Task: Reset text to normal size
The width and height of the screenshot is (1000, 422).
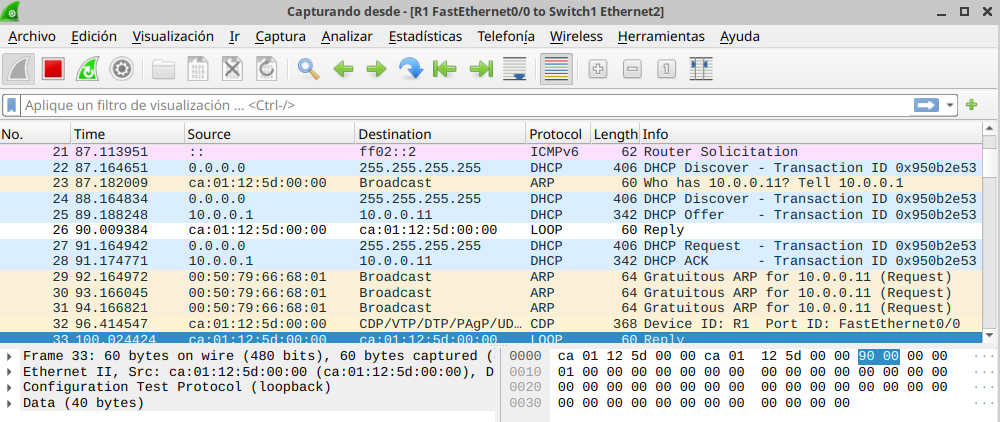Action: tap(666, 69)
